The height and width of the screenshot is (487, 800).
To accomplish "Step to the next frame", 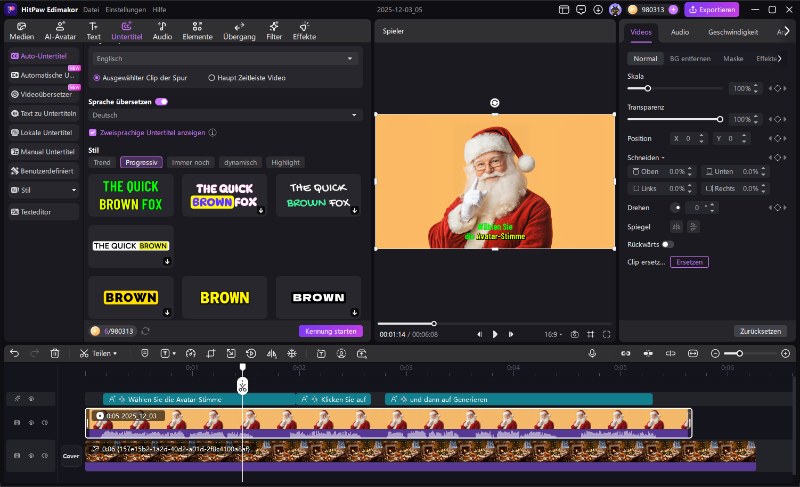I will (511, 335).
